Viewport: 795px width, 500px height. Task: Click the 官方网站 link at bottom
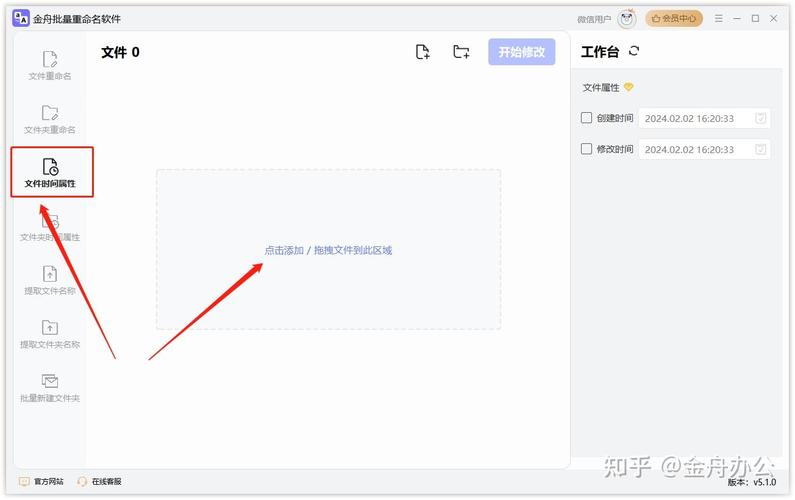click(42, 481)
